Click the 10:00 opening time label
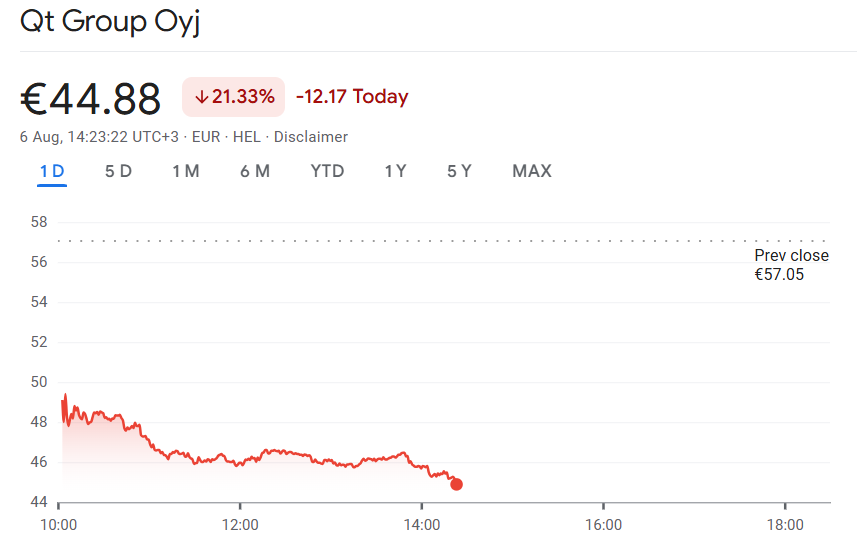The width and height of the screenshot is (857, 550). point(59,524)
